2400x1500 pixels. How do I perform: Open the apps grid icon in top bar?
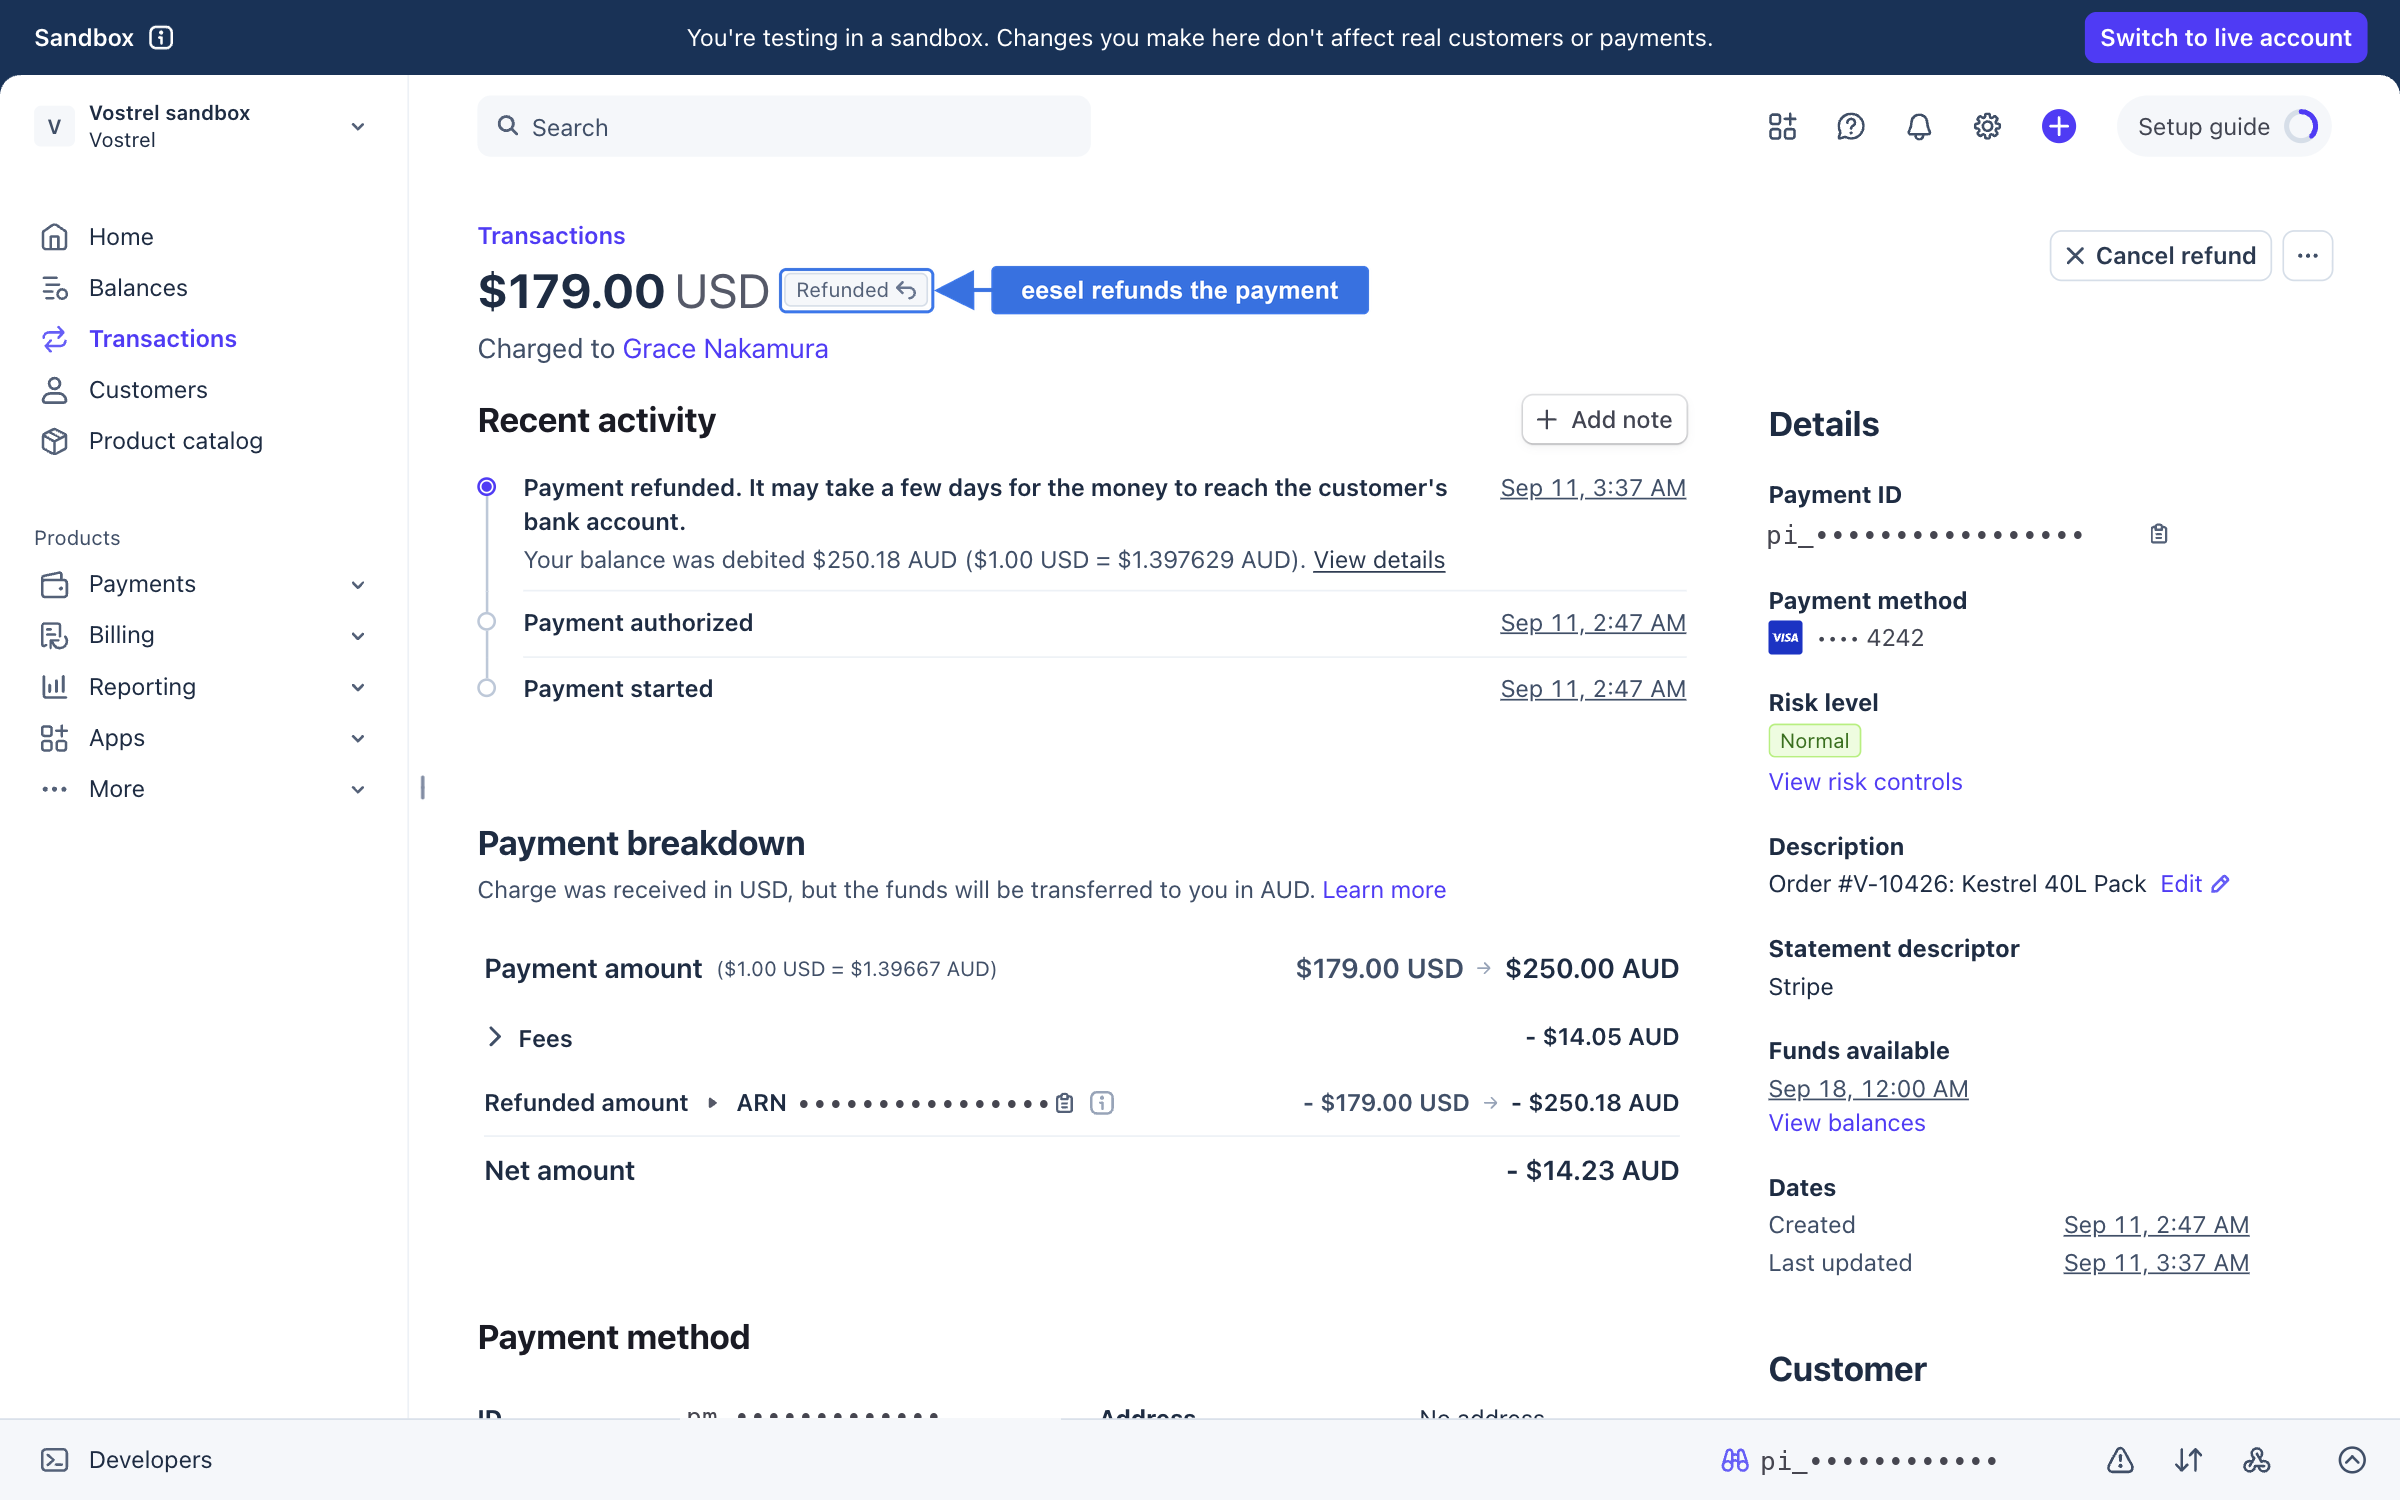(x=1782, y=126)
